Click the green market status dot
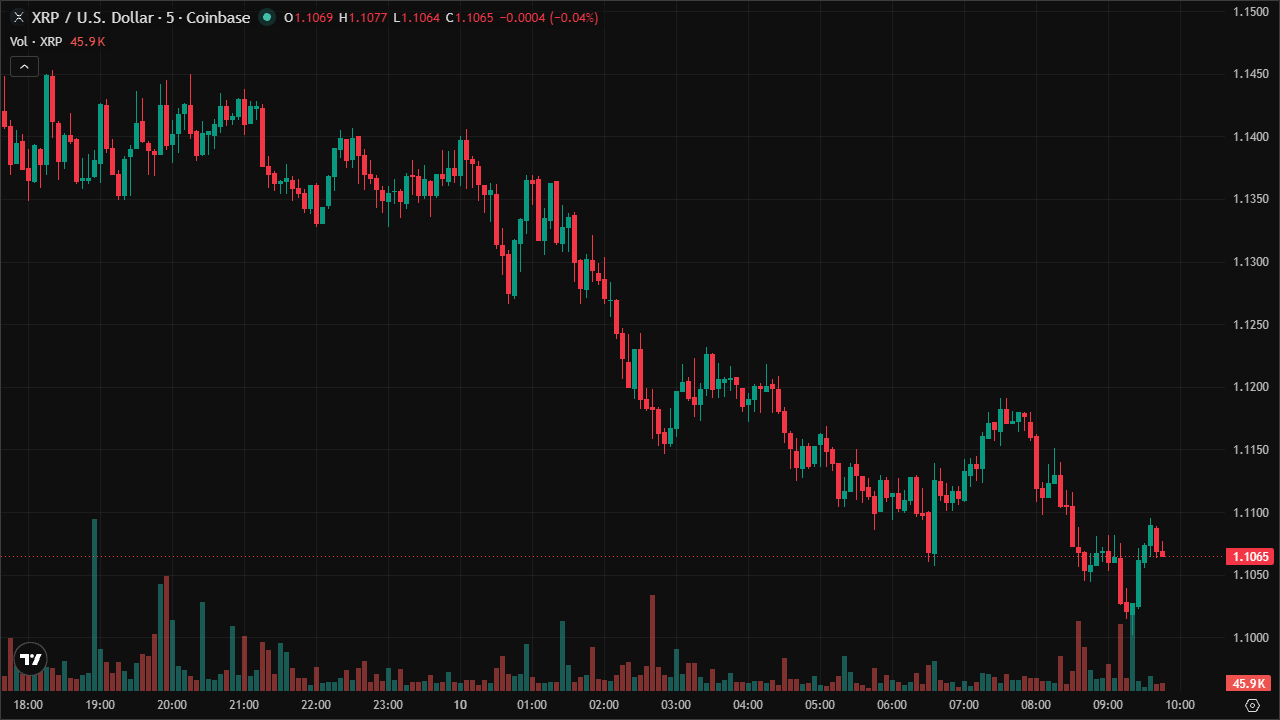The image size is (1280, 720). [x=266, y=17]
